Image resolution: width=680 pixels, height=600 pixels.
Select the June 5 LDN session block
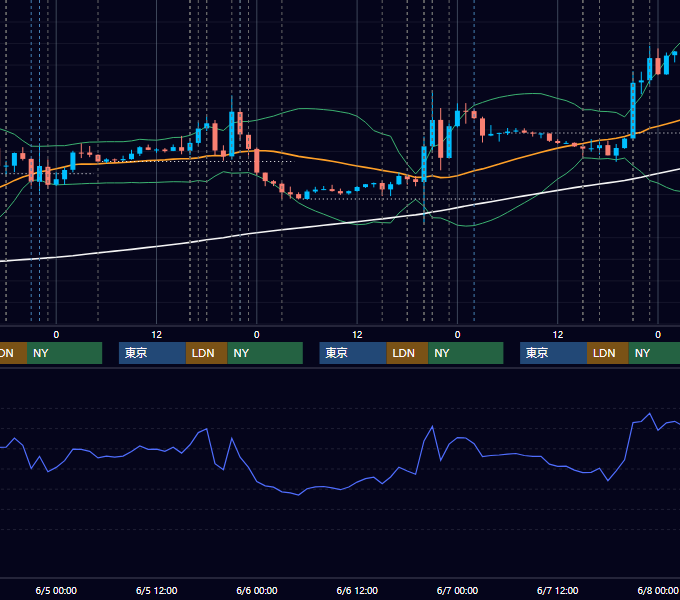coord(206,353)
